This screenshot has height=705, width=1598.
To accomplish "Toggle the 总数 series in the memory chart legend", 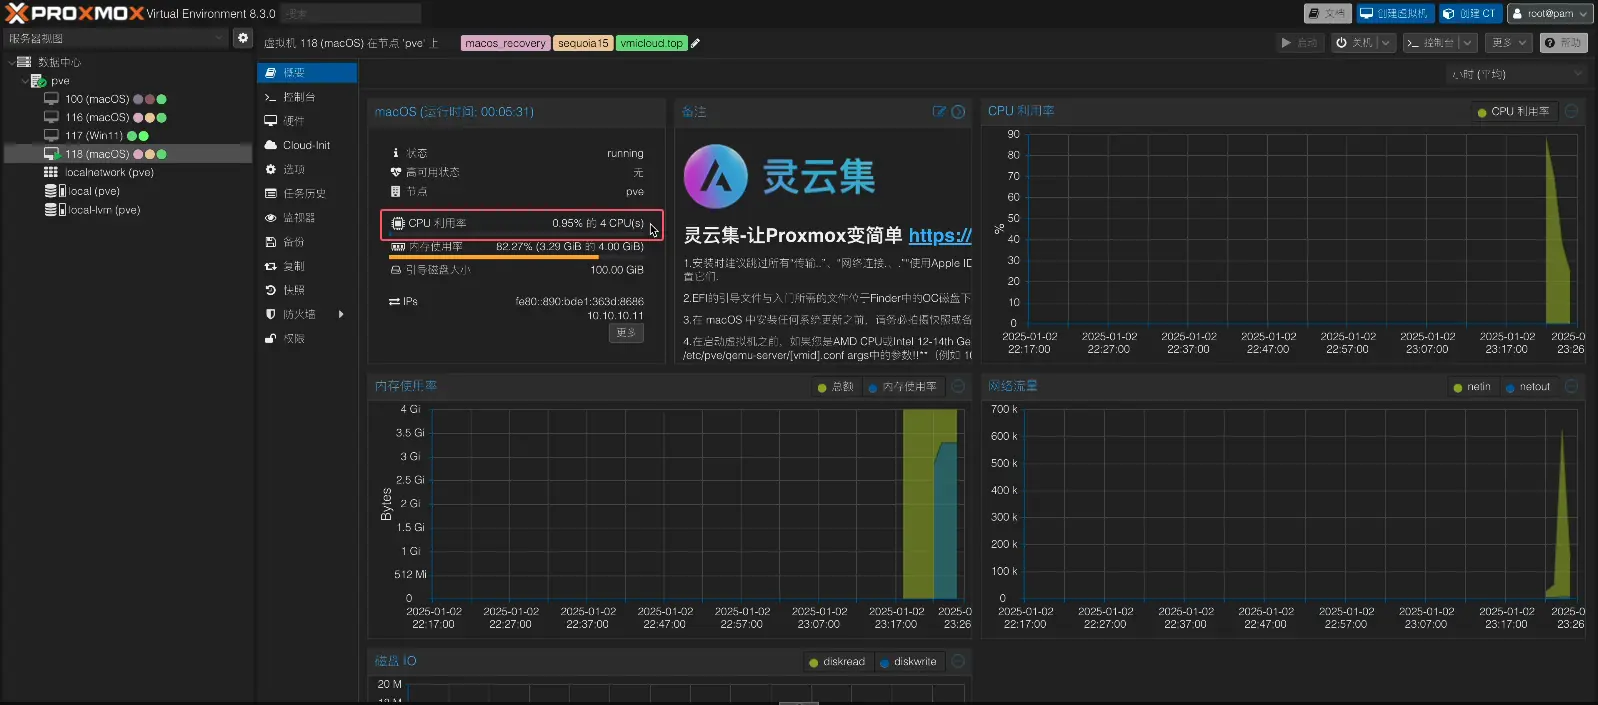I will point(835,387).
